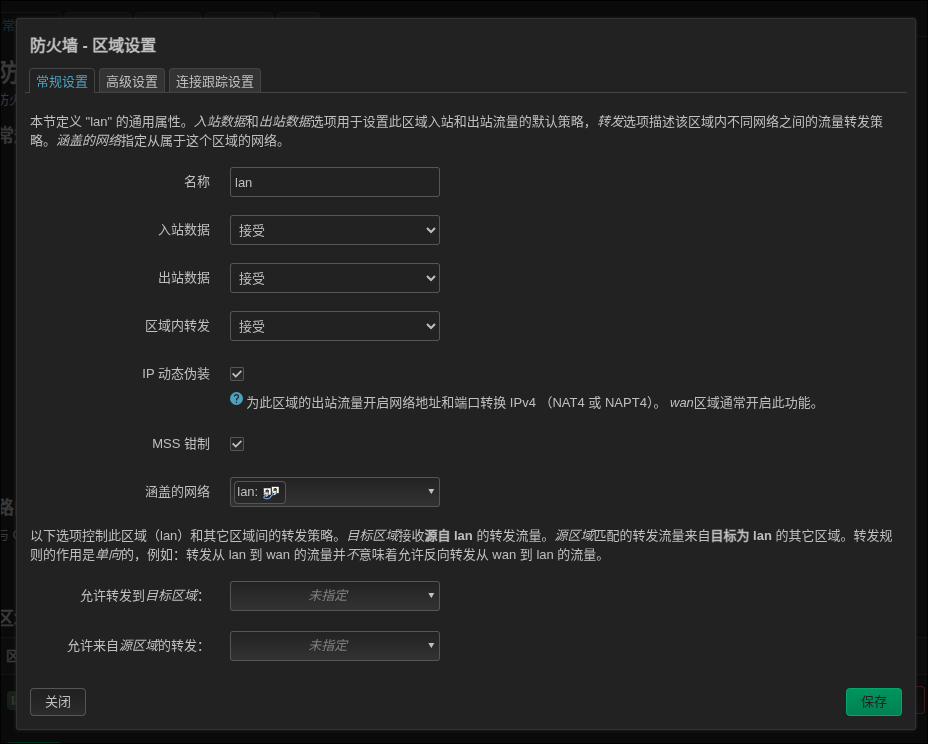Screen dimensions: 928x744
Task: Focus the 名称 input field containing lan
Action: [334, 182]
